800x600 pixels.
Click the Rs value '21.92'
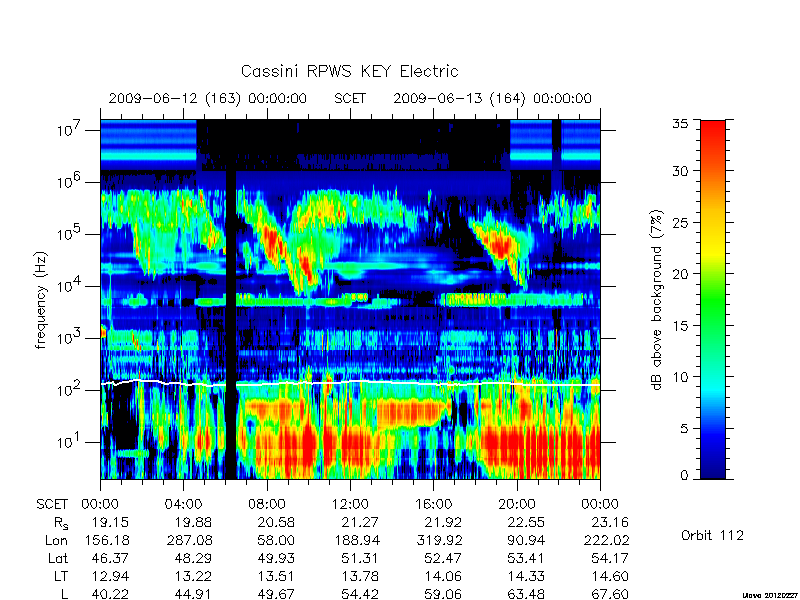point(443,522)
